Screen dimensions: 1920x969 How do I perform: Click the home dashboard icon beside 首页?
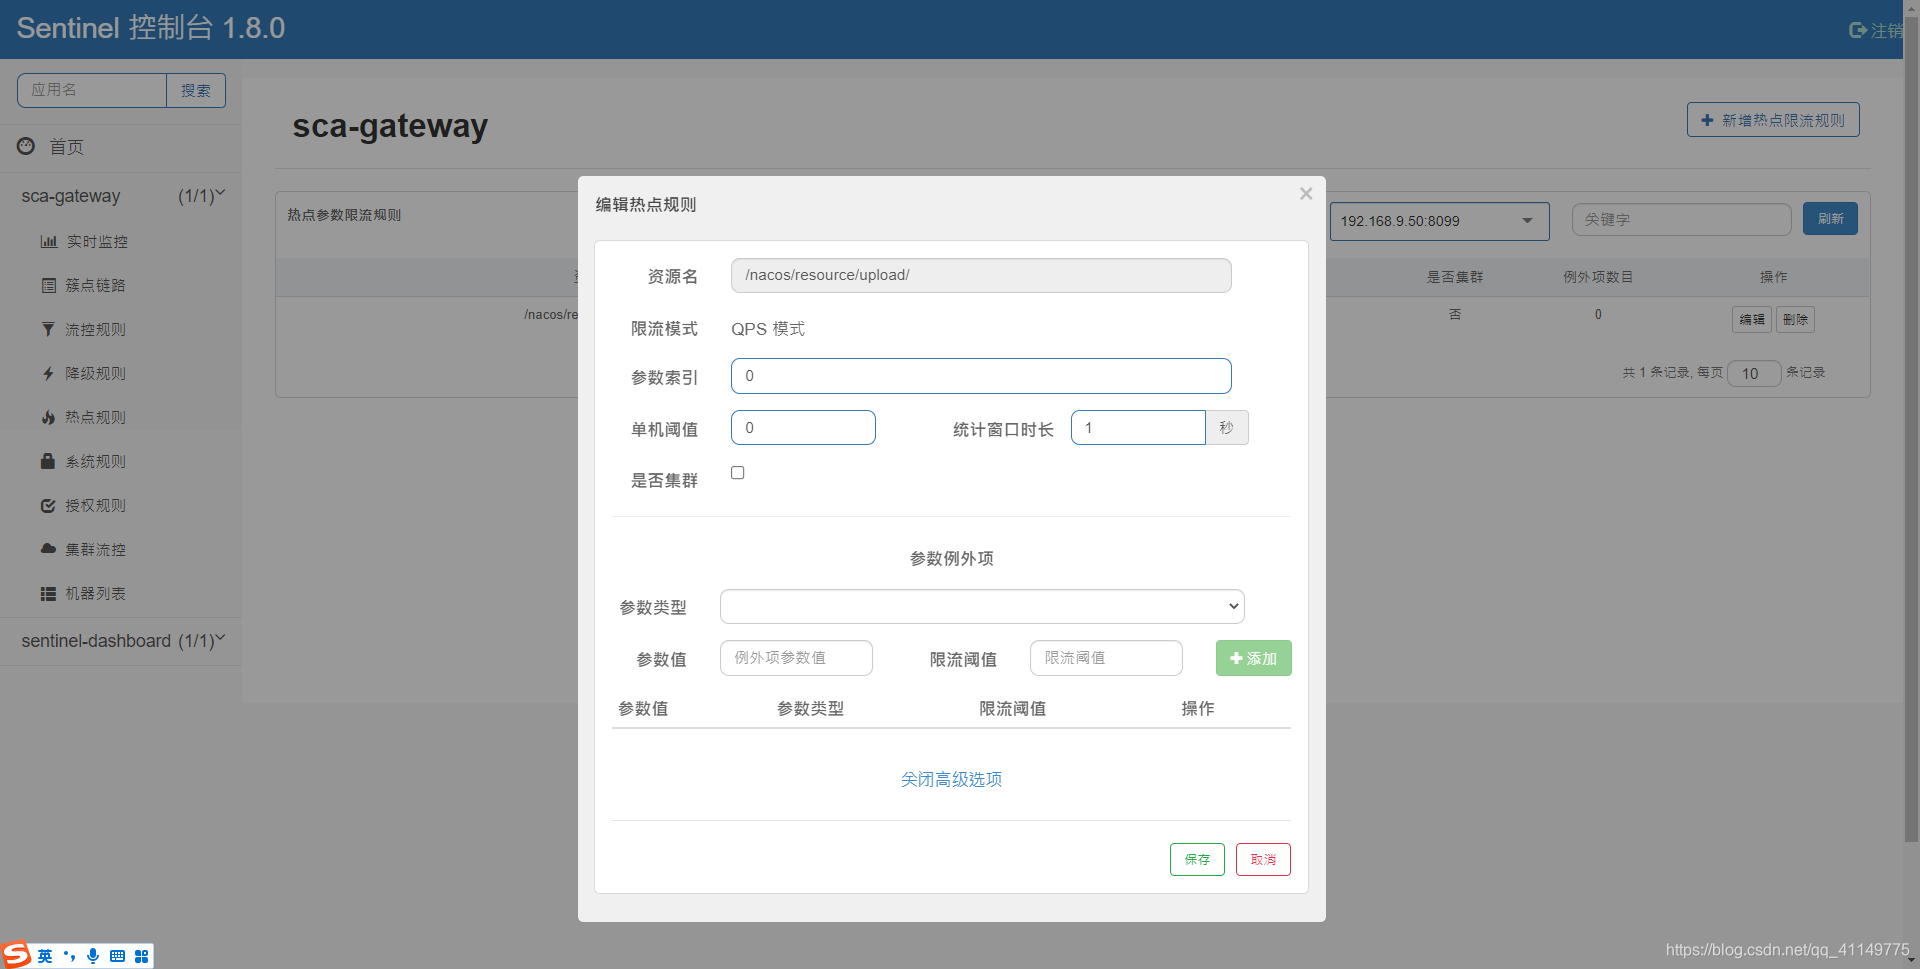[x=26, y=146]
